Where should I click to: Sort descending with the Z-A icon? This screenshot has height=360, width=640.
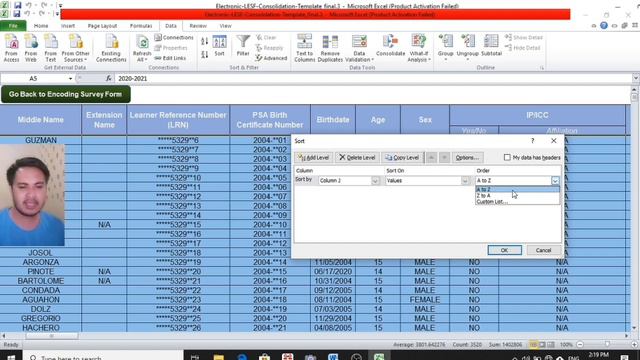click(204, 54)
